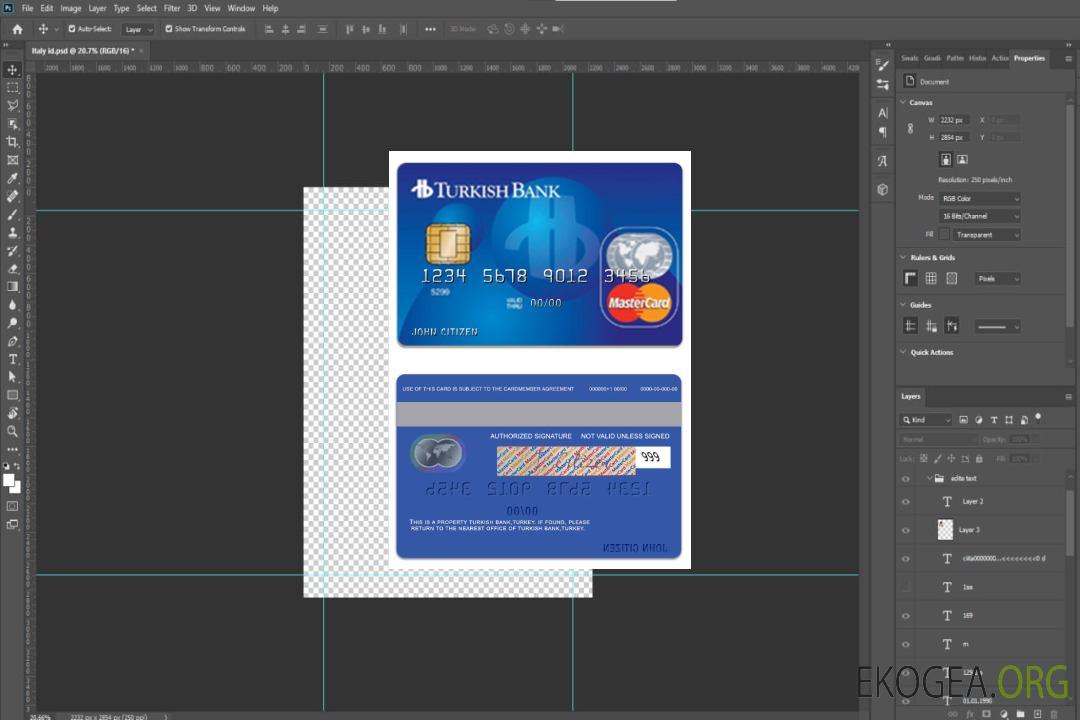The width and height of the screenshot is (1080, 720).
Task: Hide the edite text group
Action: pos(906,479)
